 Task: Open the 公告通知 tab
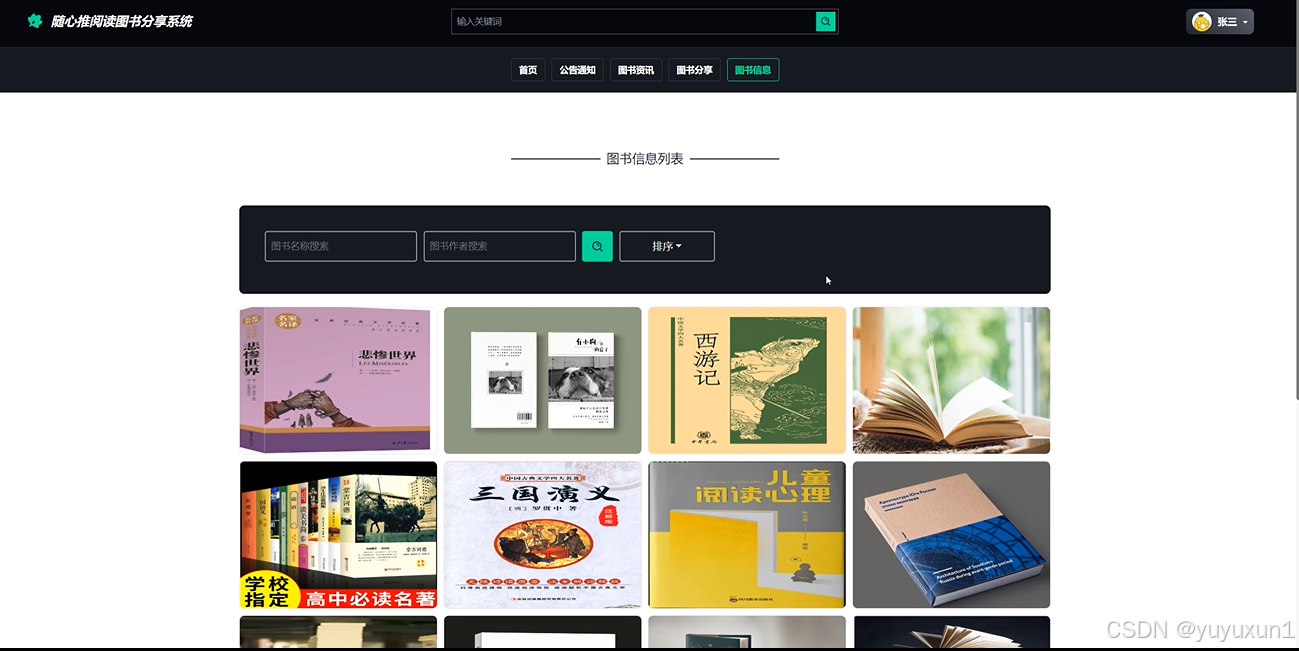(x=577, y=70)
